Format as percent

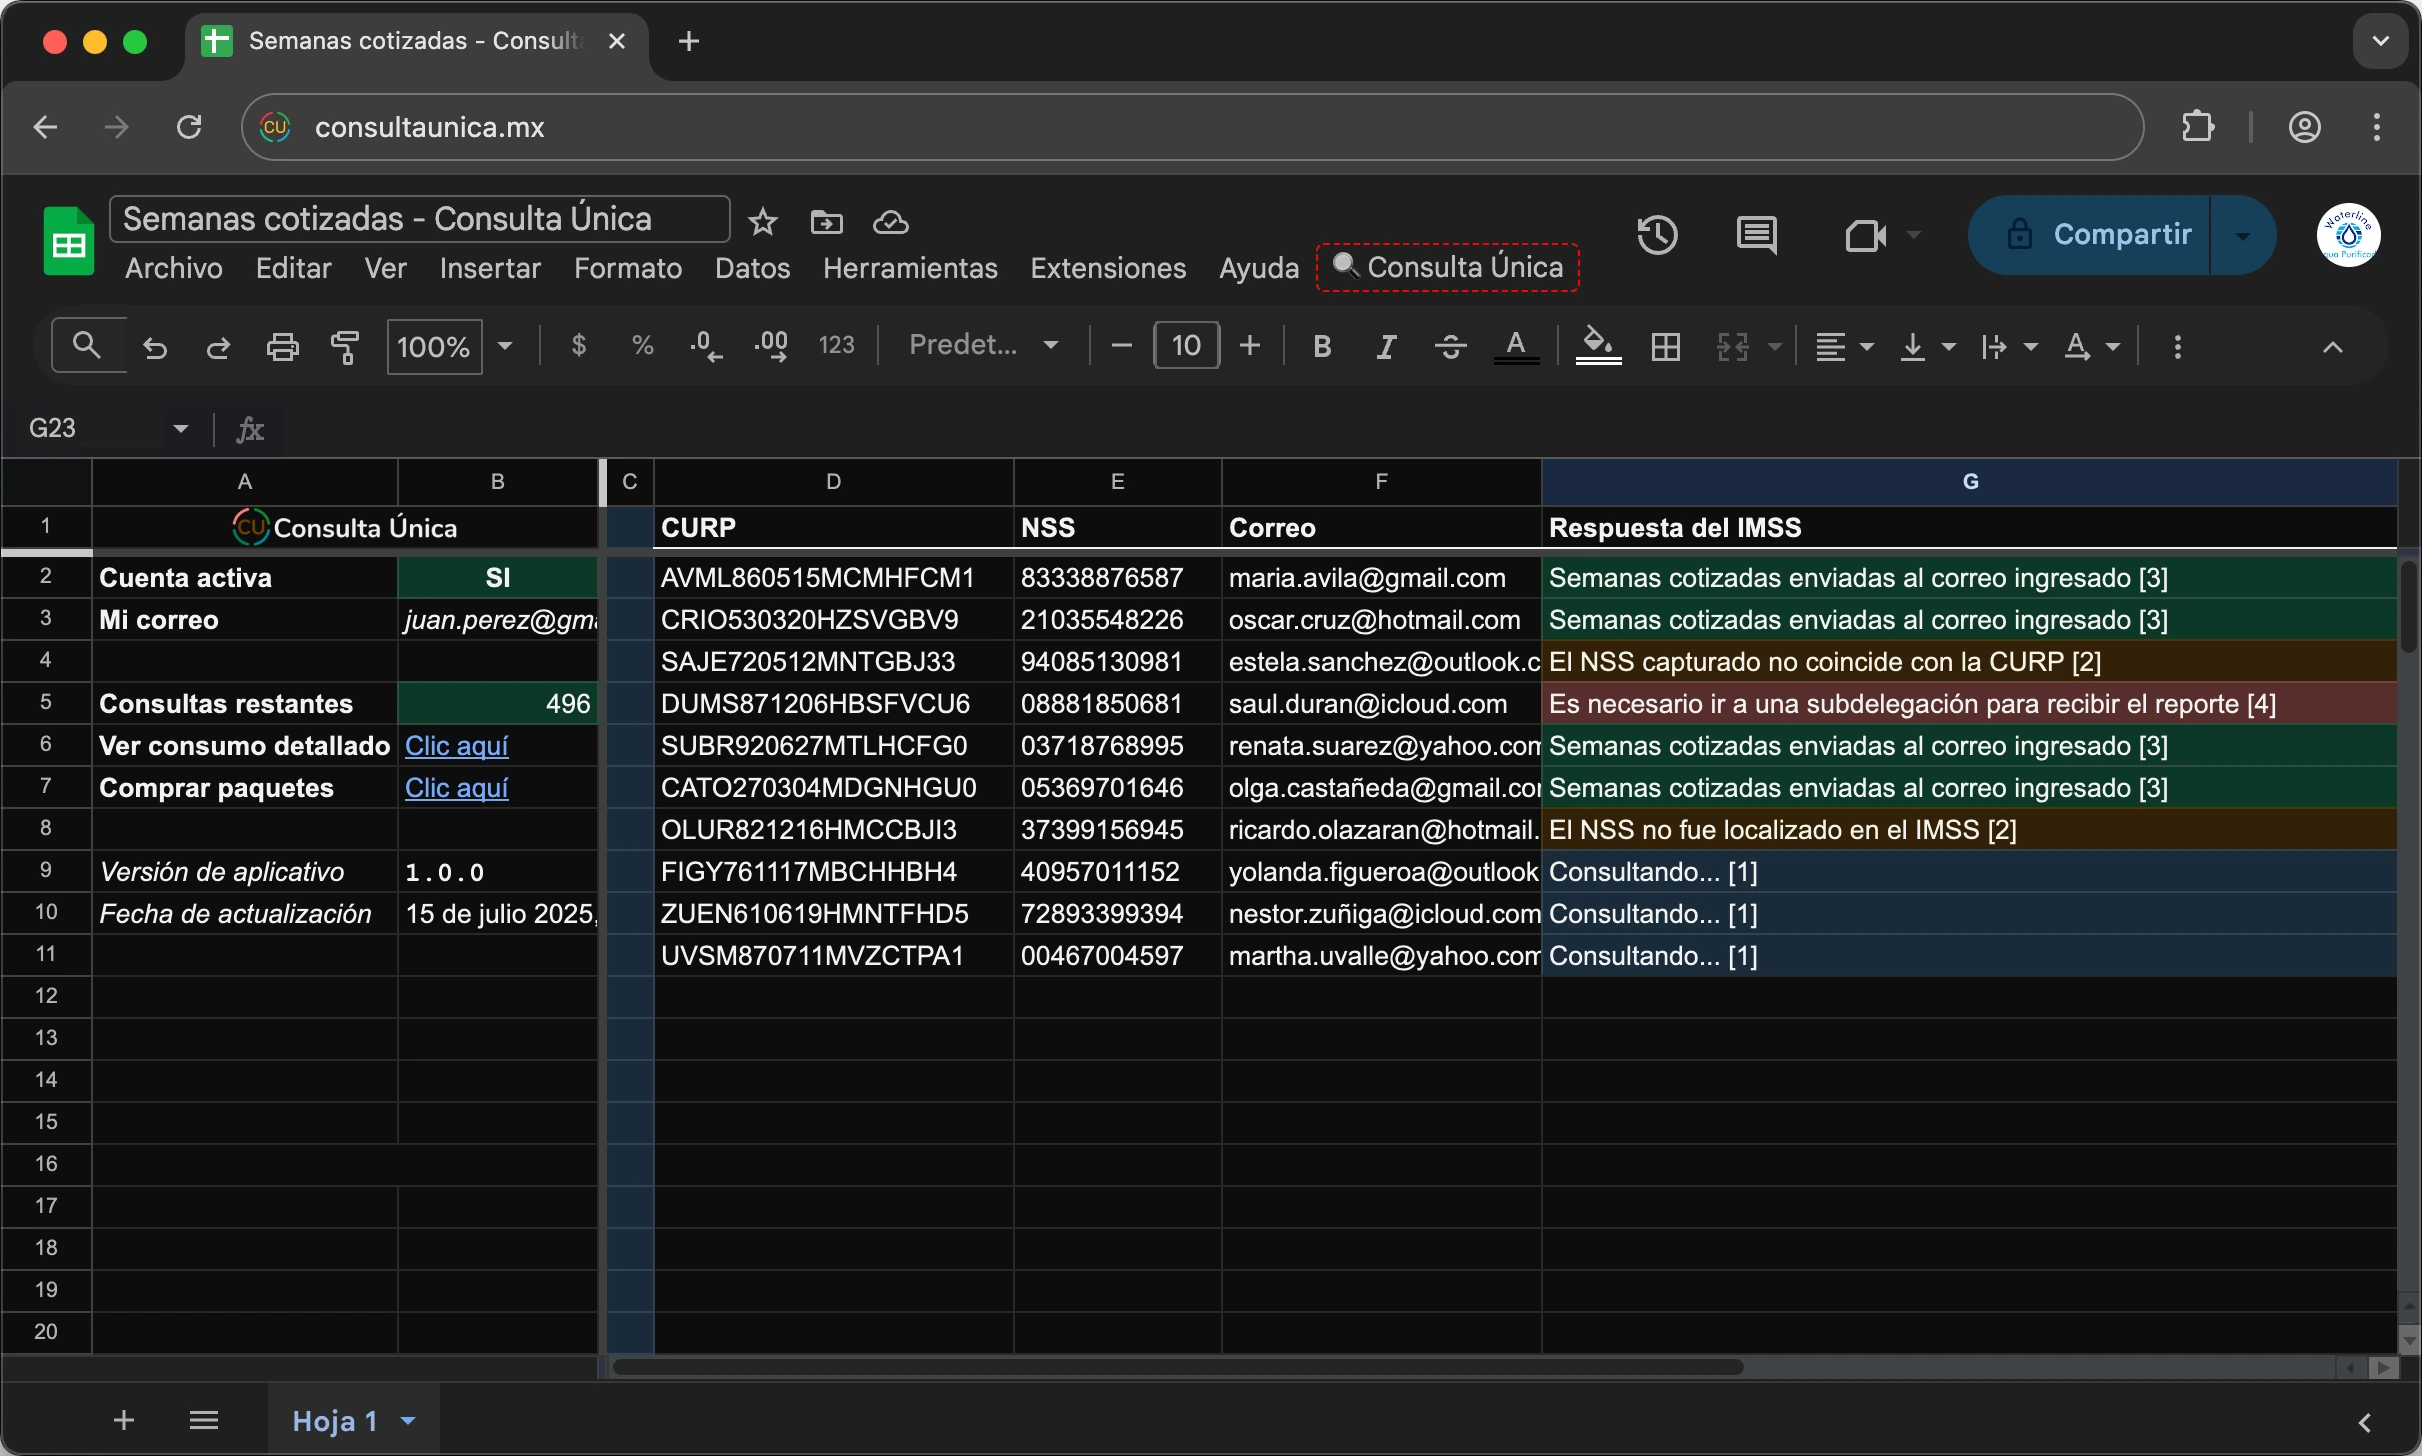click(x=642, y=346)
